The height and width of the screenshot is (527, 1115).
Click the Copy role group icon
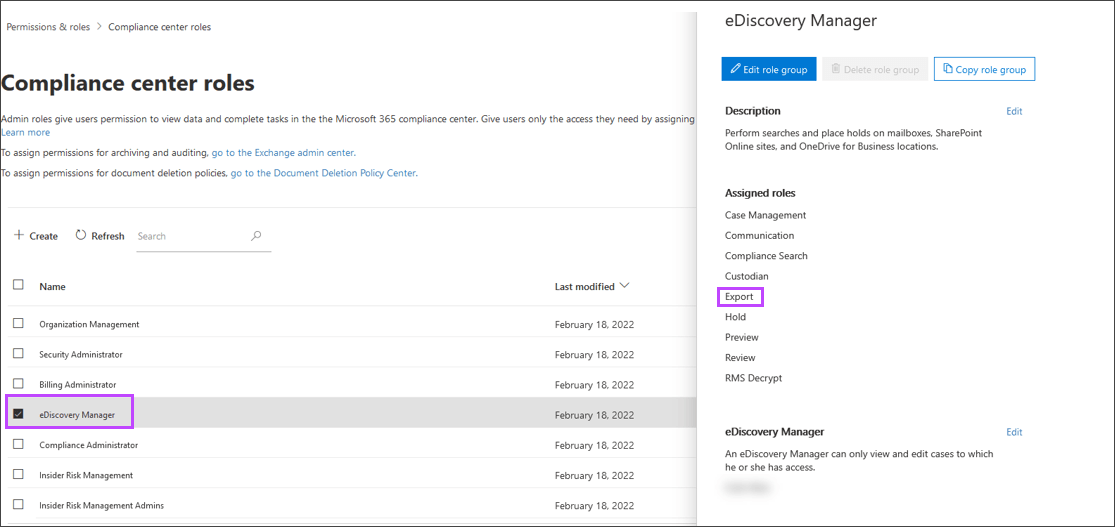tap(947, 69)
